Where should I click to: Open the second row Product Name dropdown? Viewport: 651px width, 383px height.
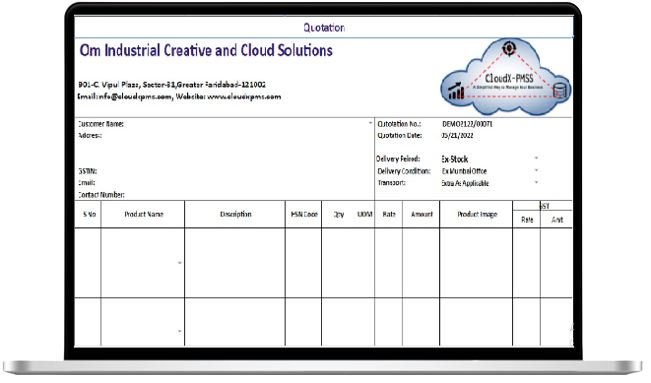click(179, 331)
